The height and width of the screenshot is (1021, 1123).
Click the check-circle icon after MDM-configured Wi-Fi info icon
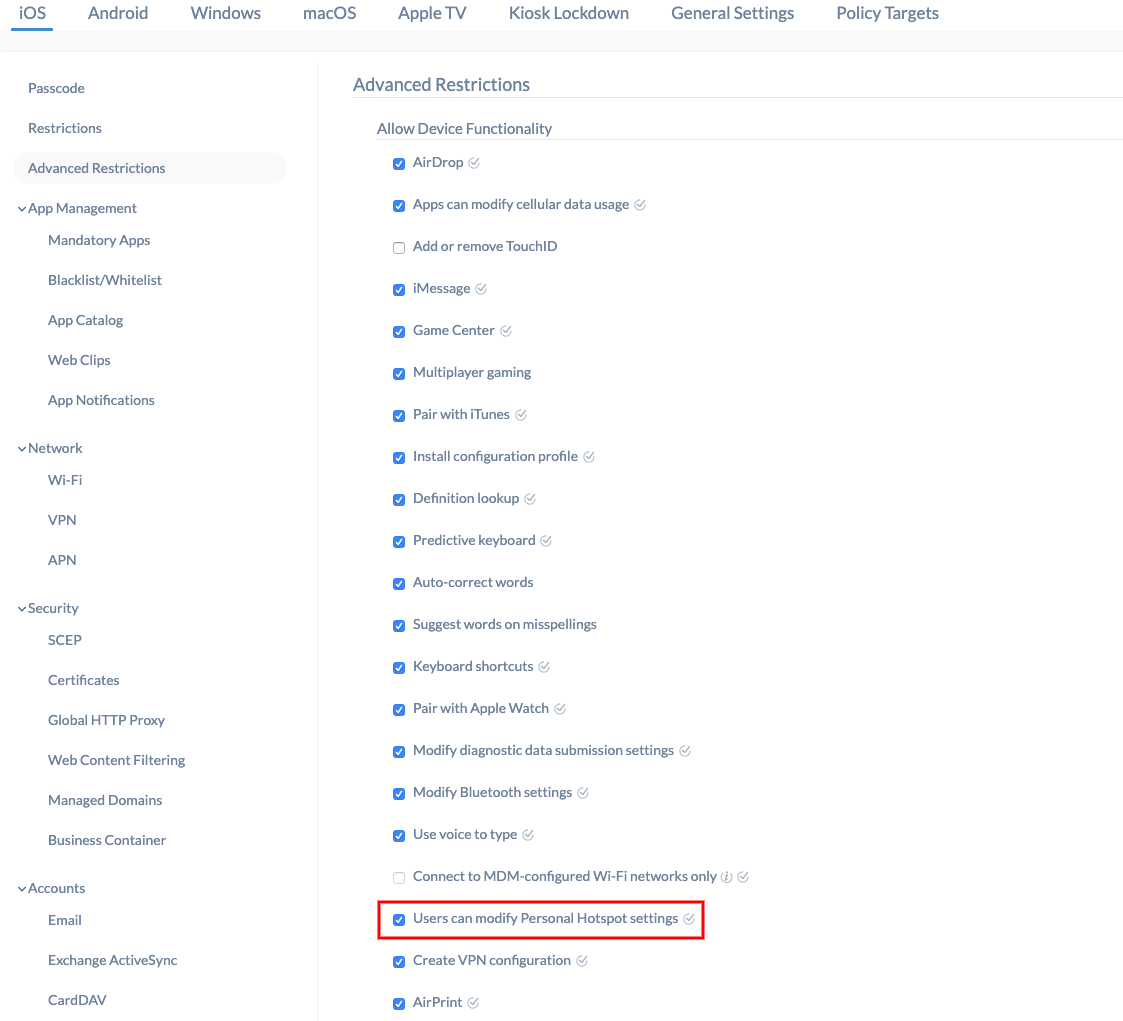pyautogui.click(x=743, y=877)
